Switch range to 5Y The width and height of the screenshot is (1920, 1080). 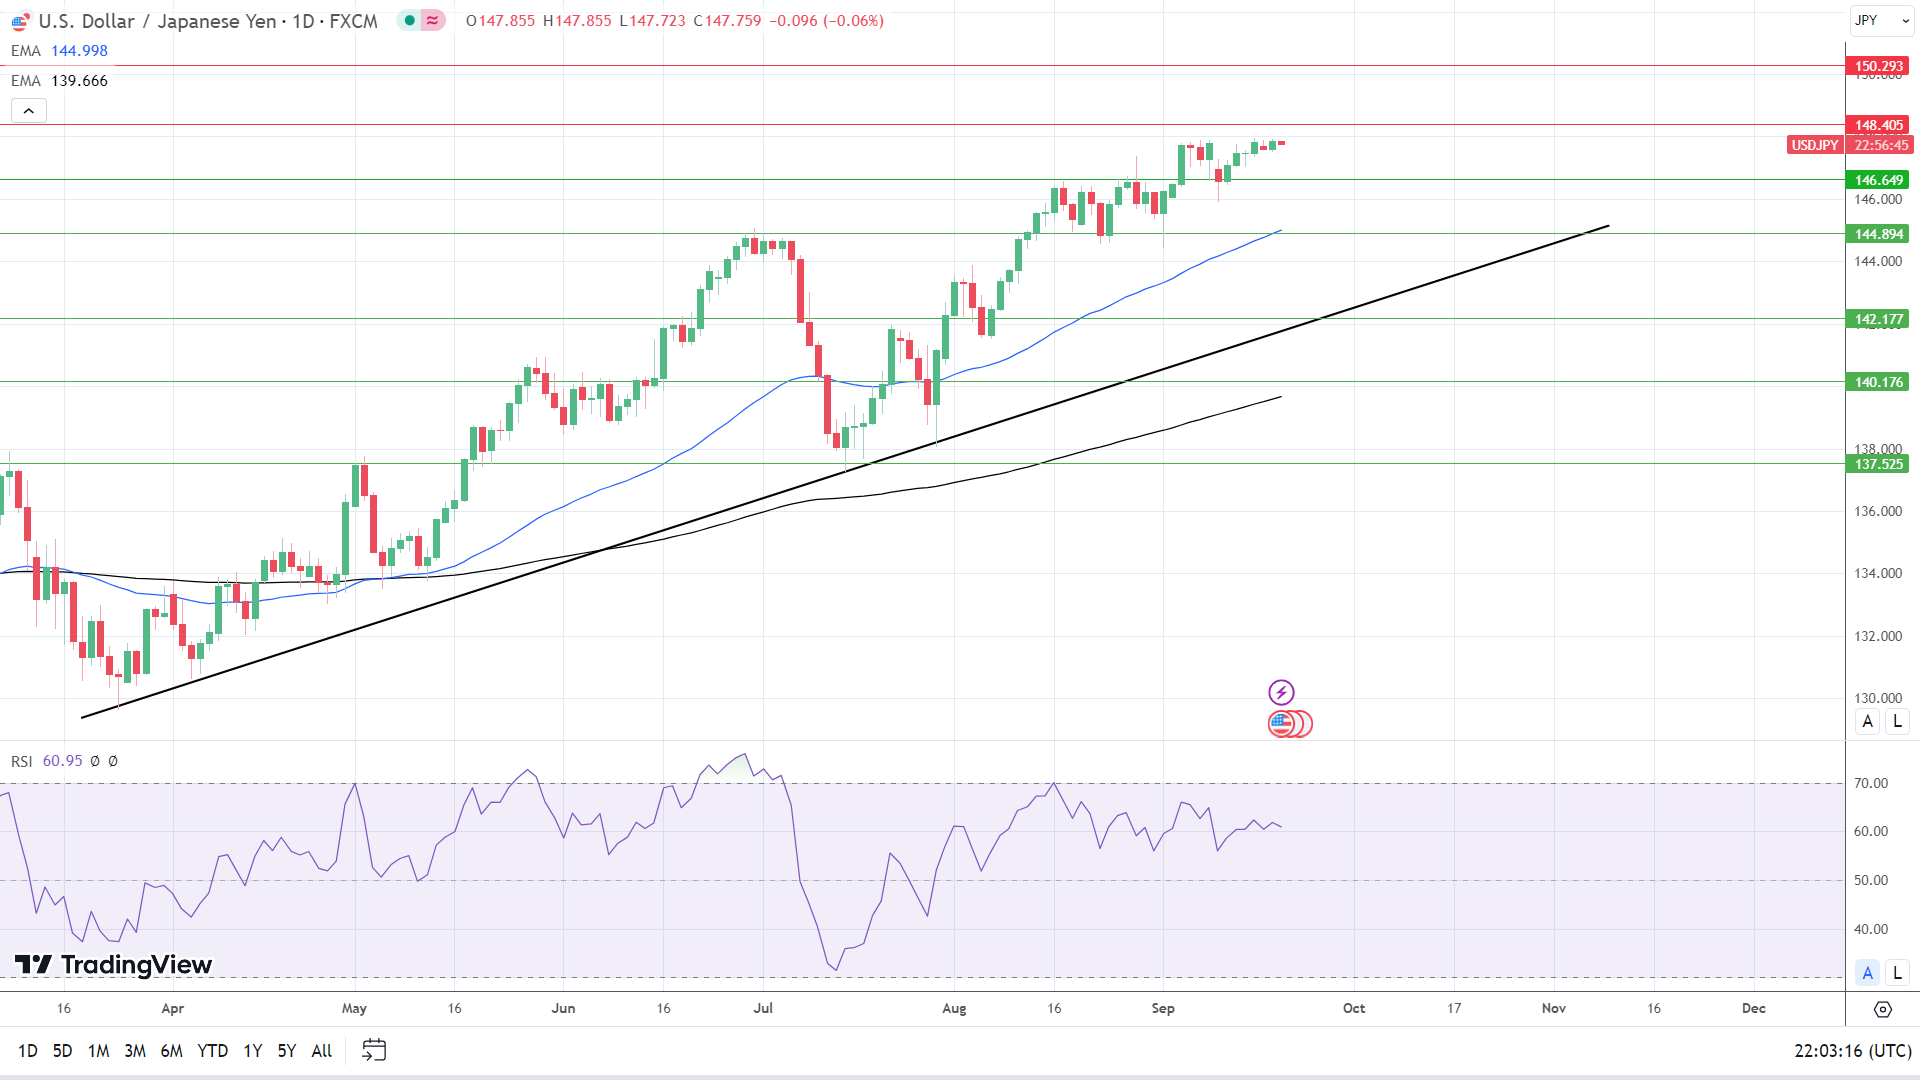pos(286,1050)
